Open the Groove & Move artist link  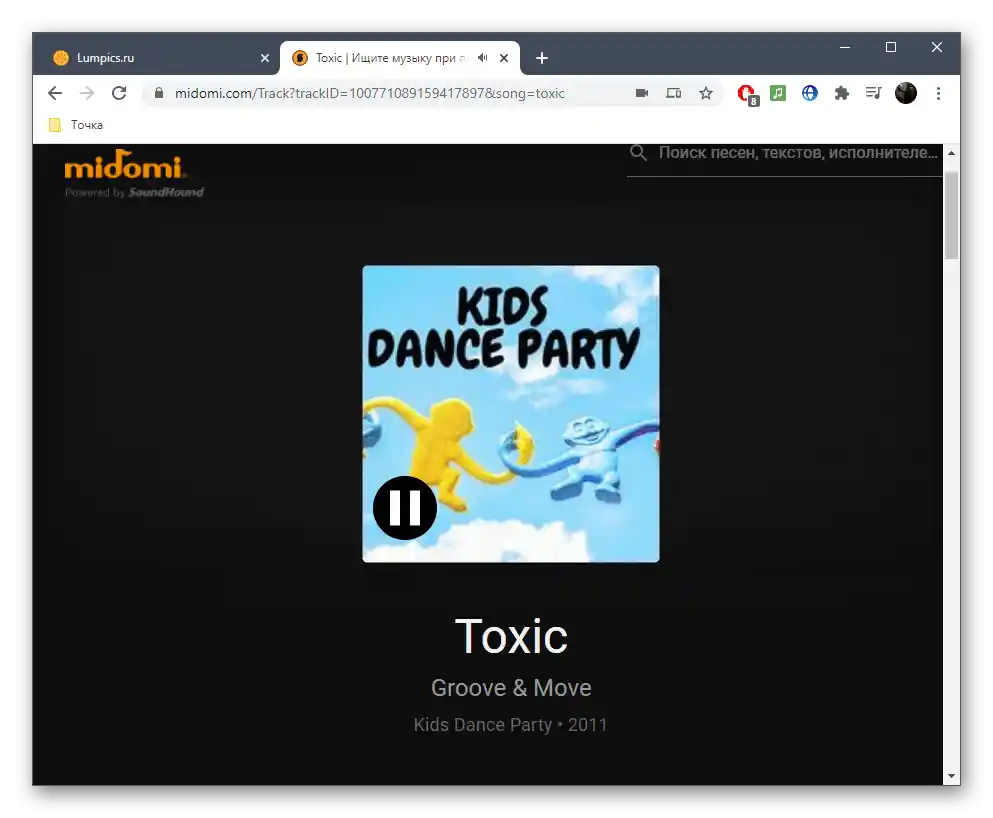[511, 688]
